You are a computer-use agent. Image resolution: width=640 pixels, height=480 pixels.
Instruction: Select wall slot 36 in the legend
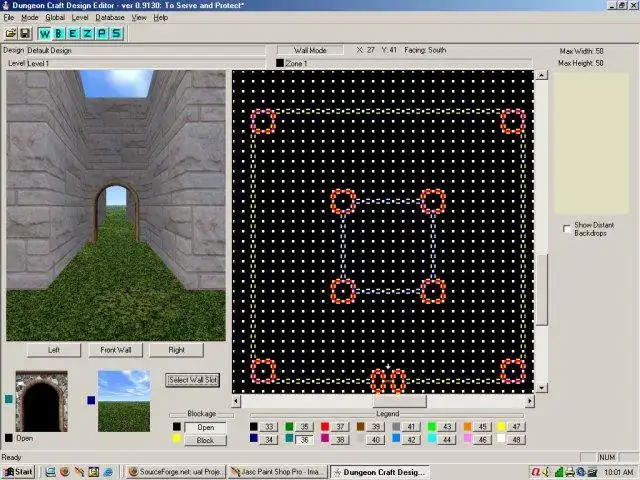(304, 440)
